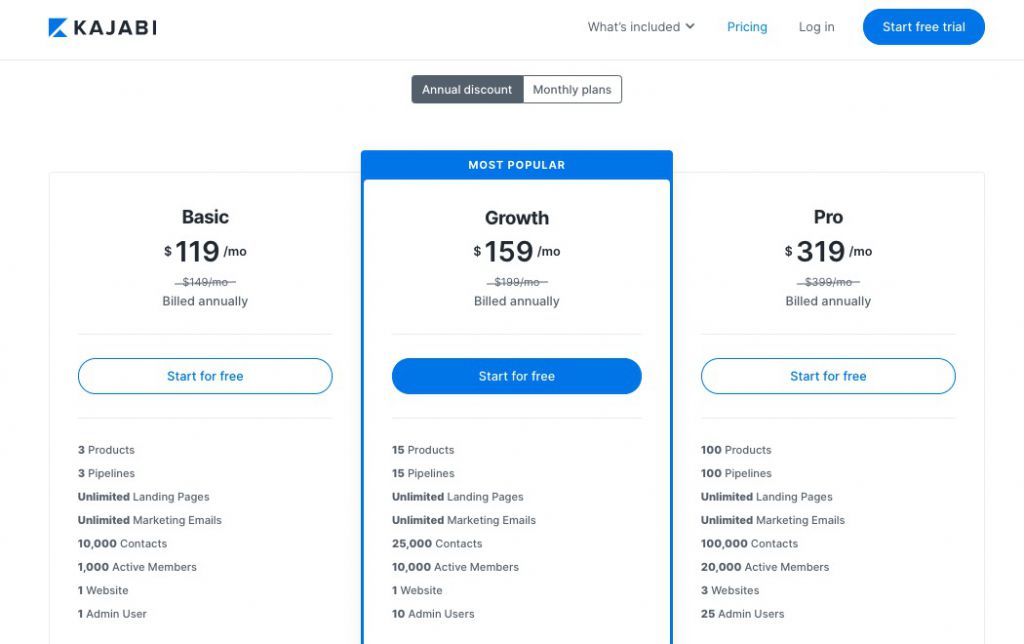Click the $159 /mo Growth price
The image size is (1024, 644).
517,251
